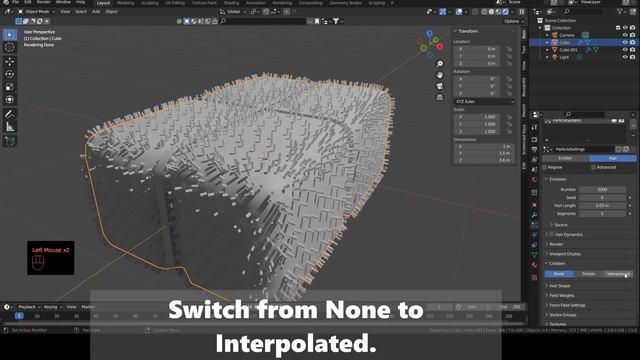Select the Transform tool in the viewport toolbar
Image resolution: width=640 pixels, height=360 pixels.
[10, 100]
